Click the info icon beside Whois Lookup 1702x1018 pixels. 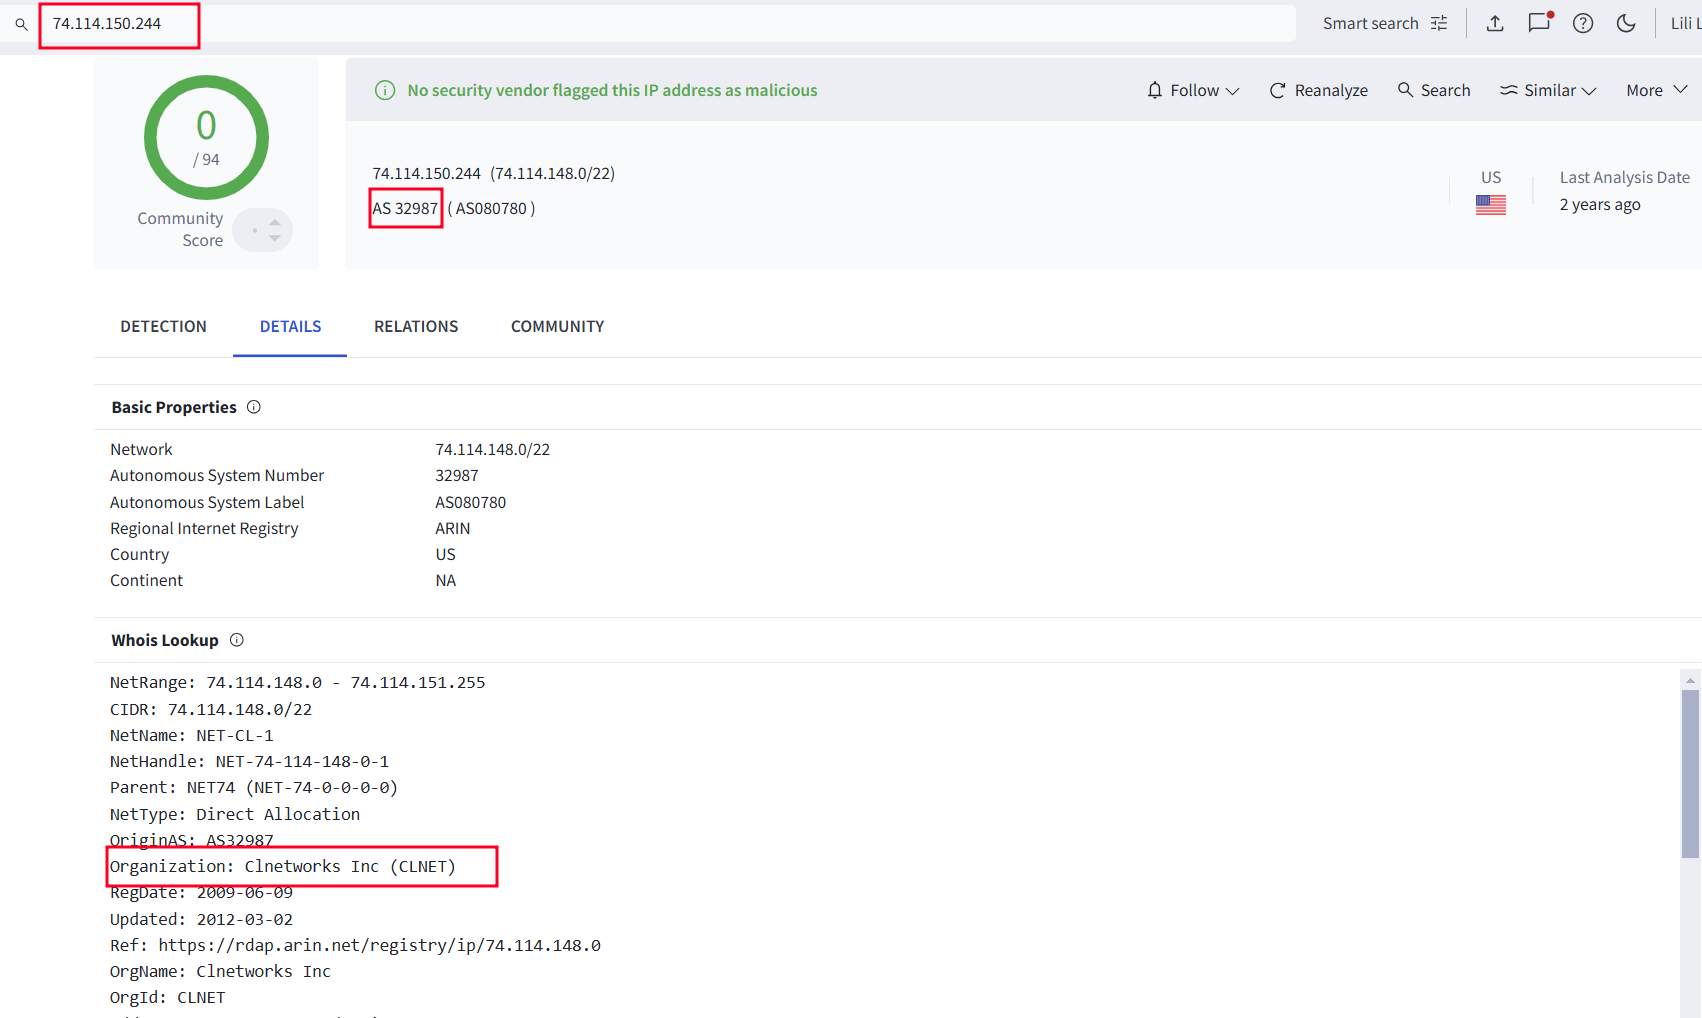(237, 640)
